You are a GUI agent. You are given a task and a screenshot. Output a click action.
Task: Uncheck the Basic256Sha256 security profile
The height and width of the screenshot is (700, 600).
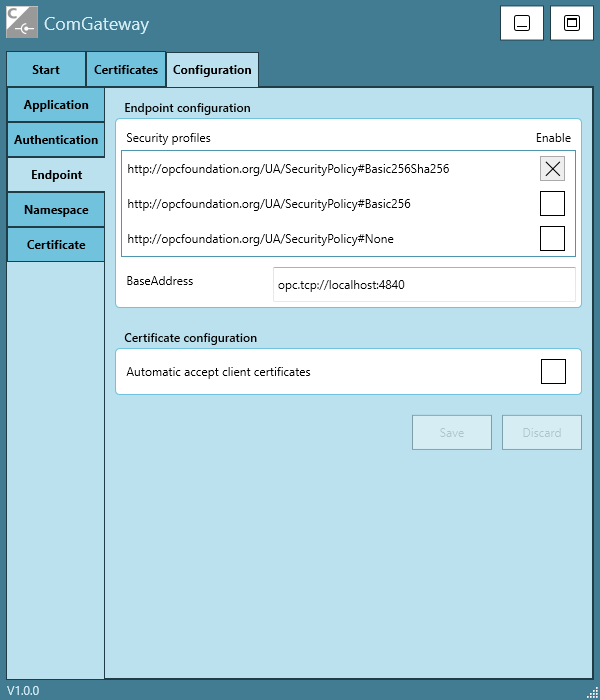(552, 169)
